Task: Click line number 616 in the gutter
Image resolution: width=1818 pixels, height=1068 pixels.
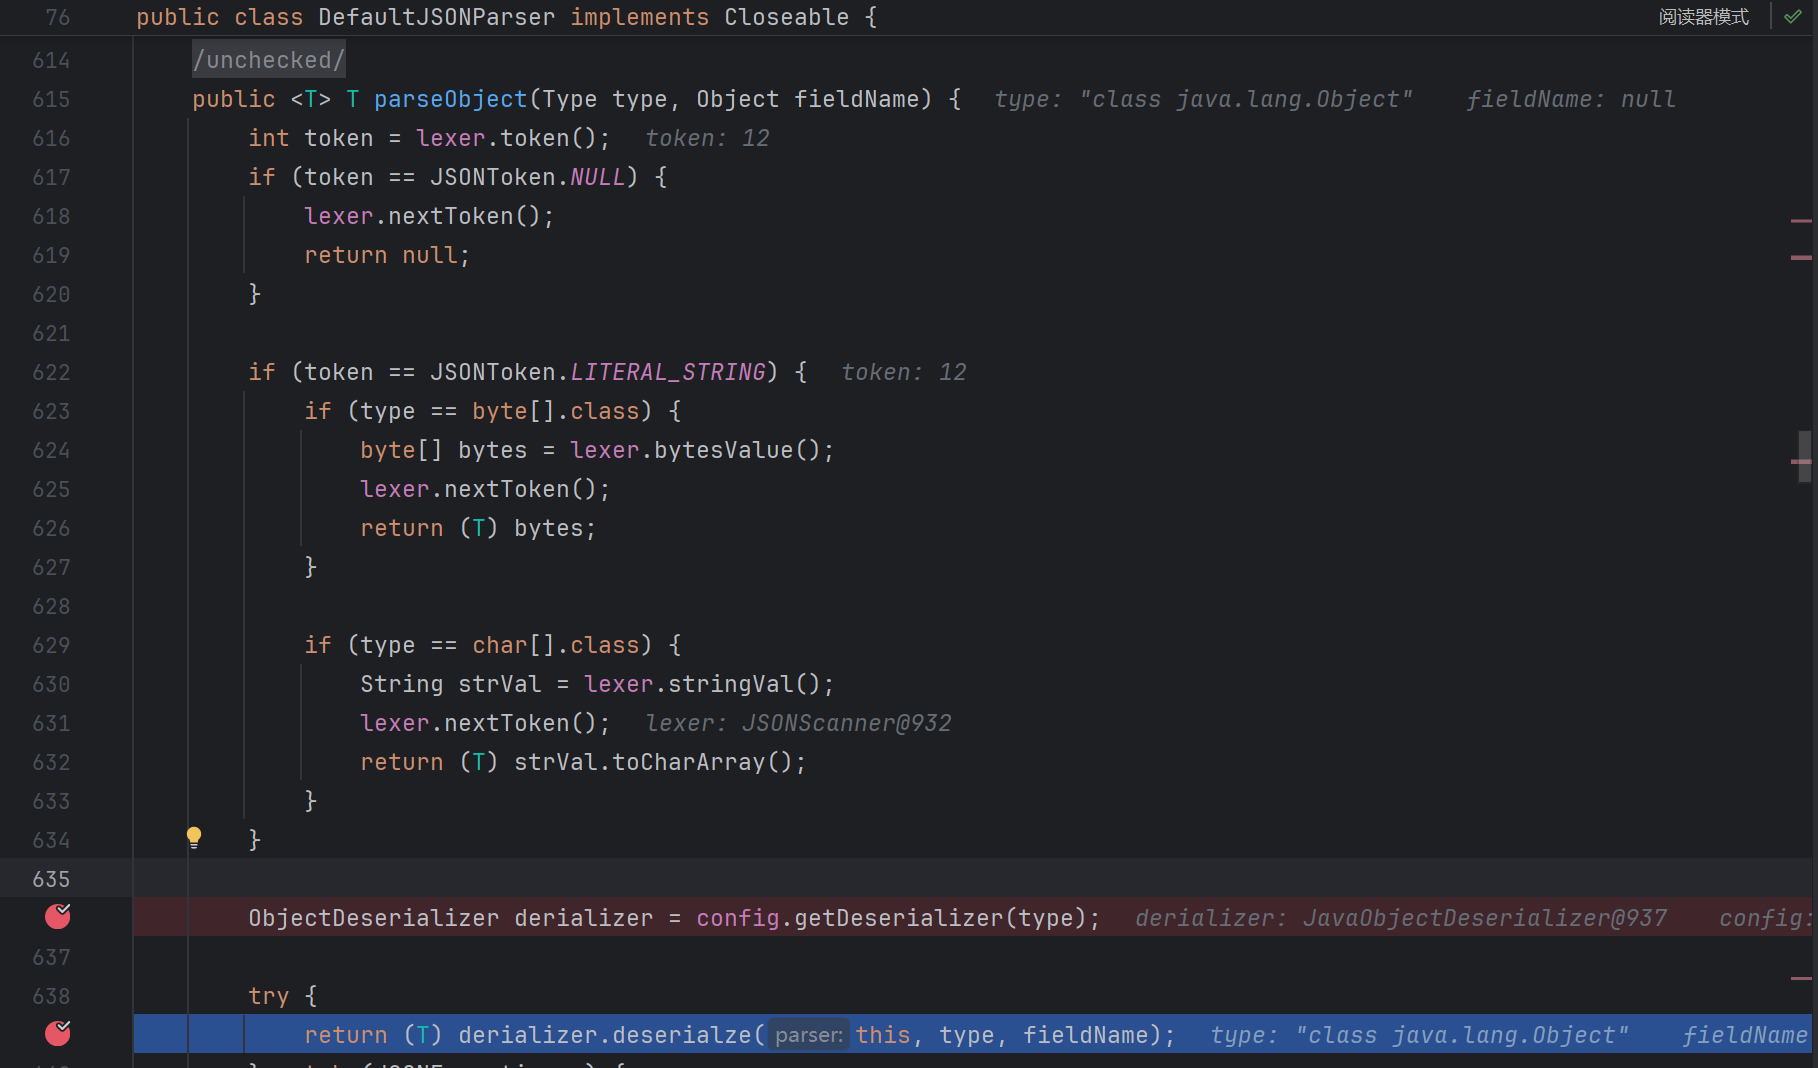Action: pyautogui.click(x=51, y=138)
